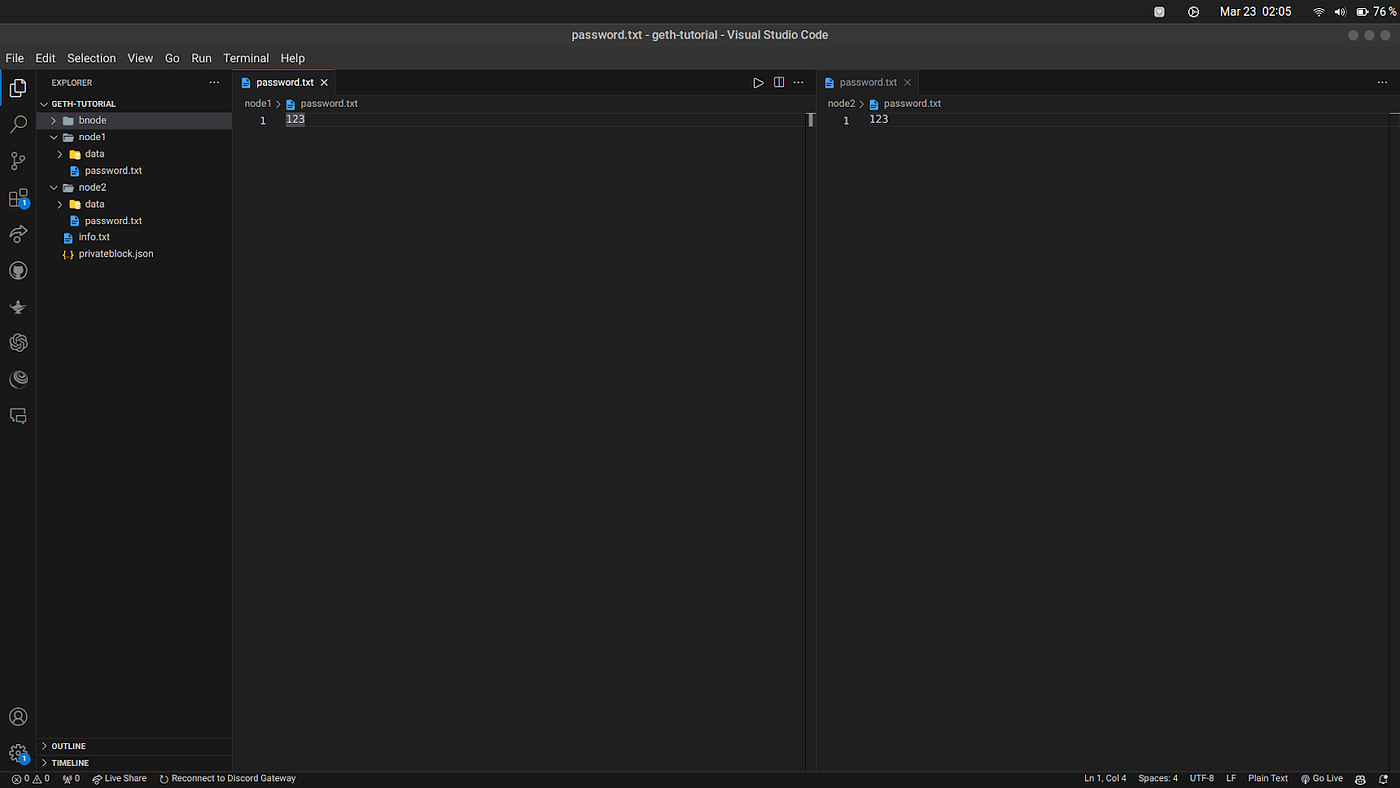Click the Split Editor Right icon

pos(779,83)
